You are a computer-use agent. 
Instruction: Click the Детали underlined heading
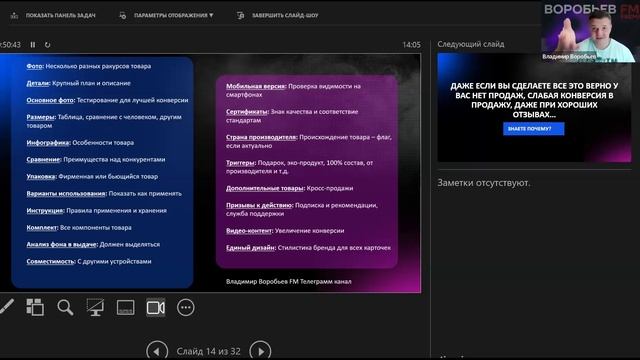[38, 83]
